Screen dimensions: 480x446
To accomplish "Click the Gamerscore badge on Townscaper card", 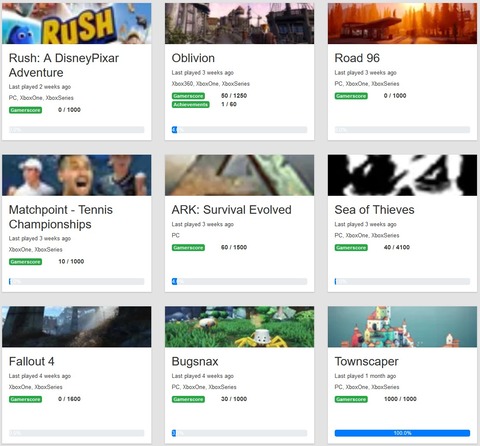I will 351,399.
